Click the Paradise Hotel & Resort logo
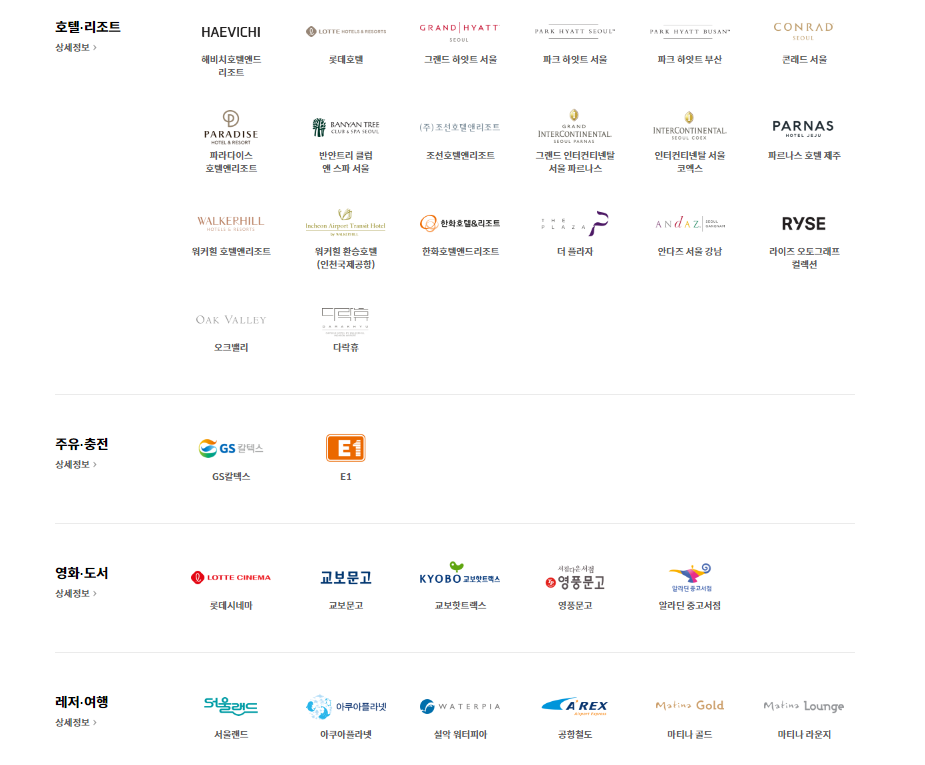The image size is (925, 765). (x=231, y=127)
